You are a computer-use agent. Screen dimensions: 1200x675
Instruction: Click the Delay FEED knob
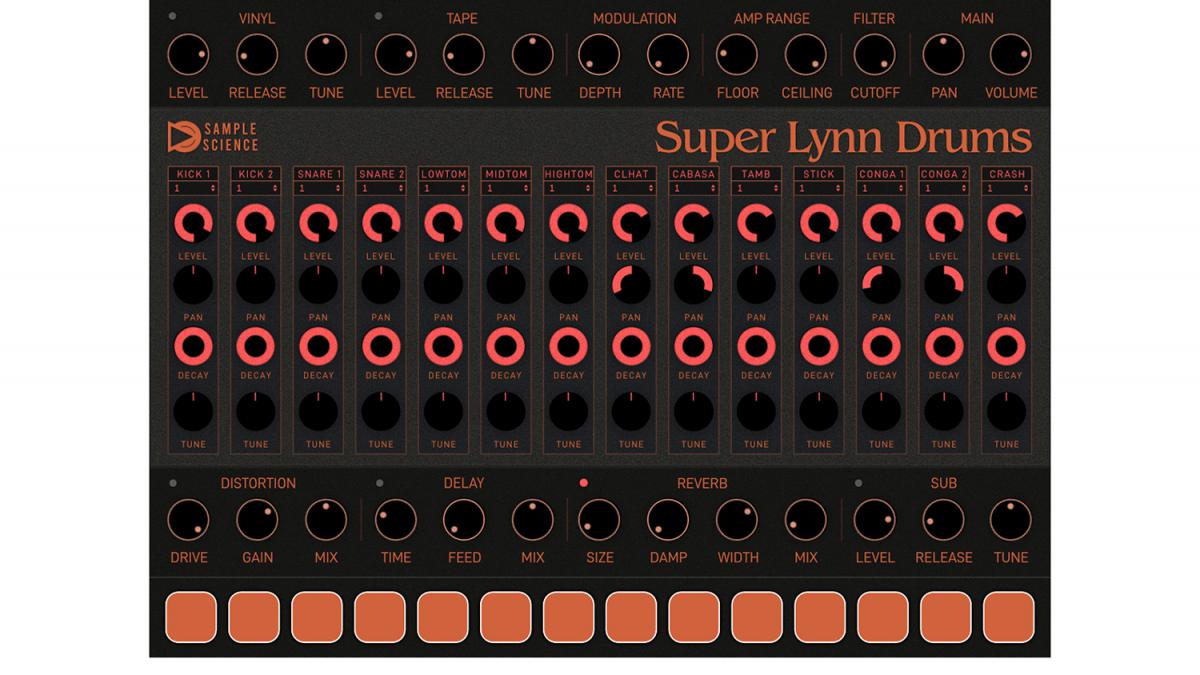[464, 520]
